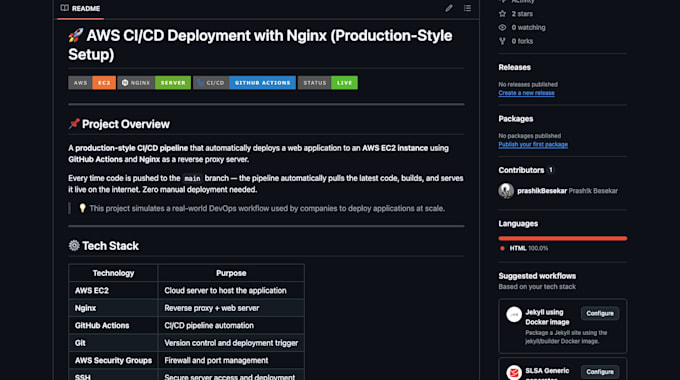
Task: Click the pushpin emoji by Project Overview
Action: pyautogui.click(x=74, y=124)
